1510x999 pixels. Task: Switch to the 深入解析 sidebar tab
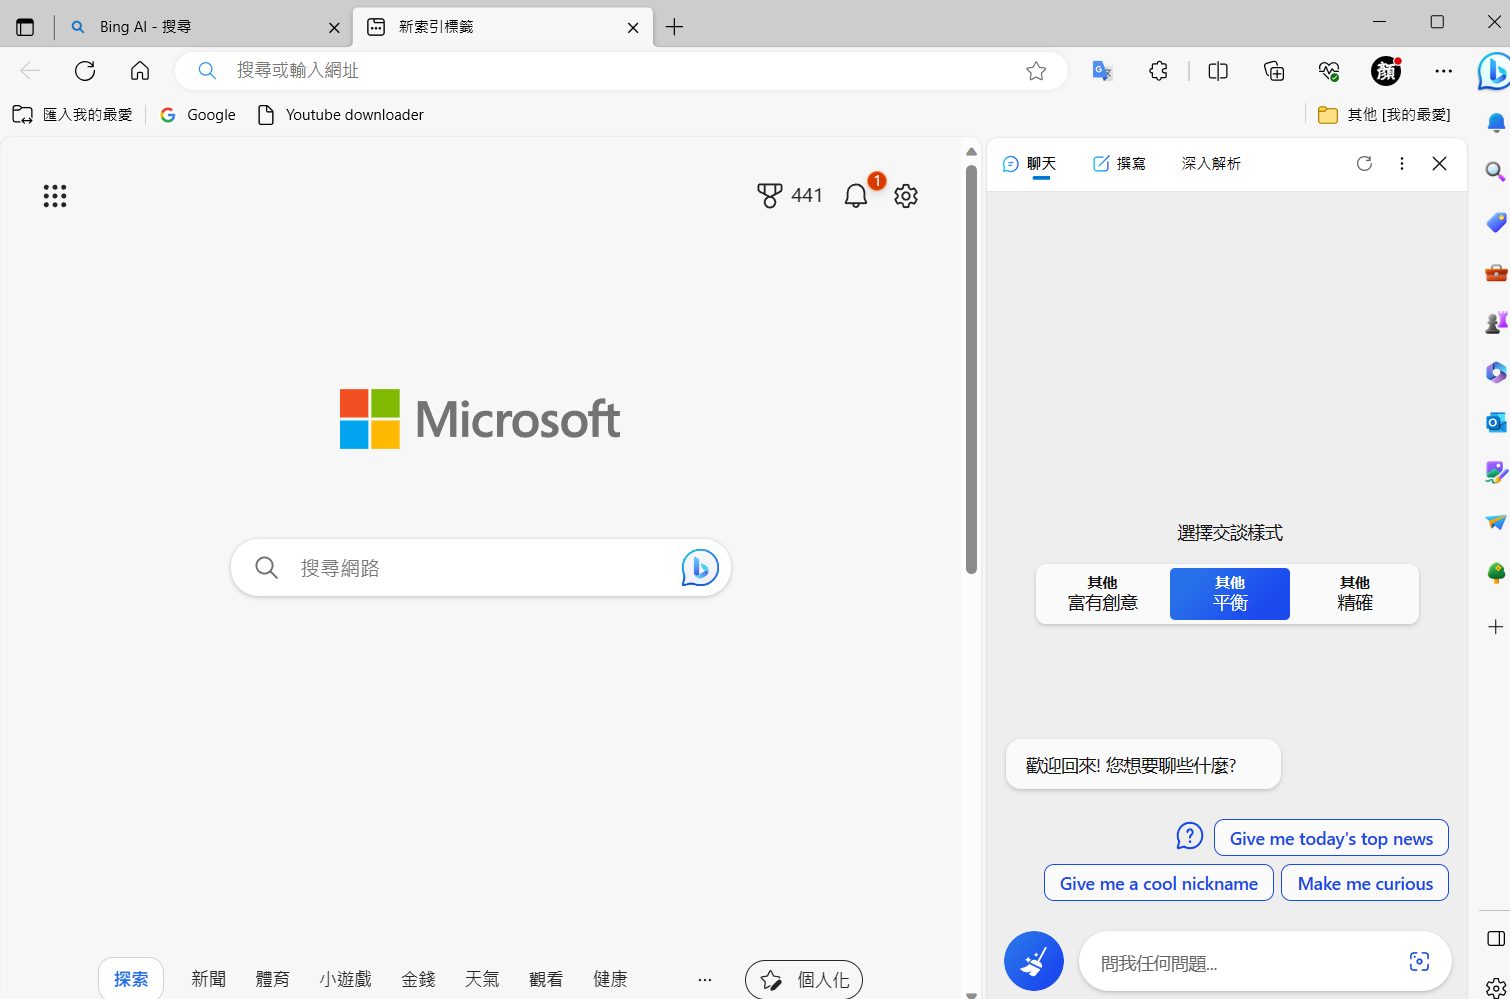click(1211, 164)
